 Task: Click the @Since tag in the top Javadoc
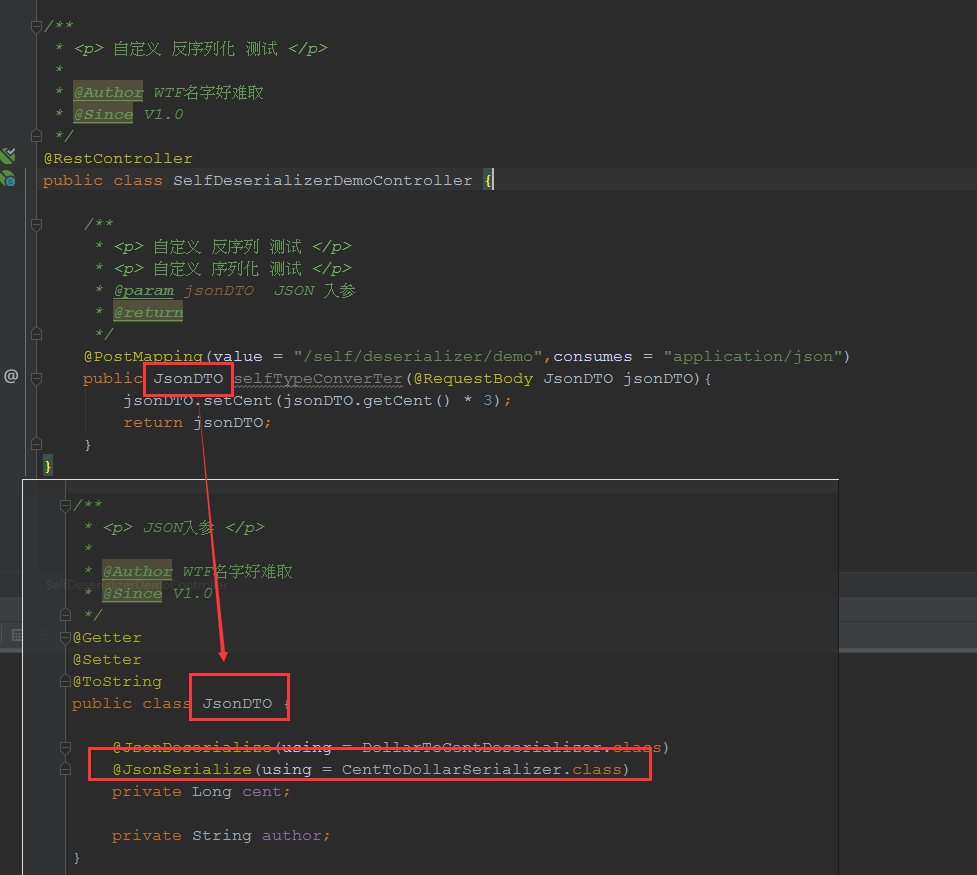[103, 115]
